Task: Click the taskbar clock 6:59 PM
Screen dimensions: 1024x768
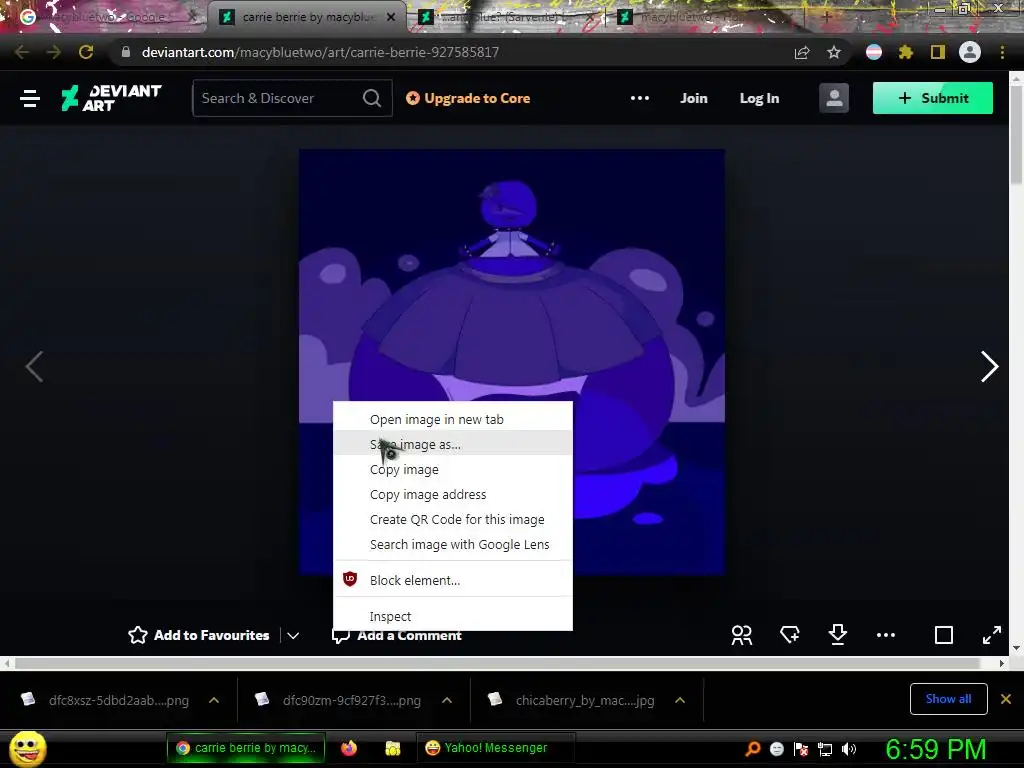Action: click(x=935, y=749)
